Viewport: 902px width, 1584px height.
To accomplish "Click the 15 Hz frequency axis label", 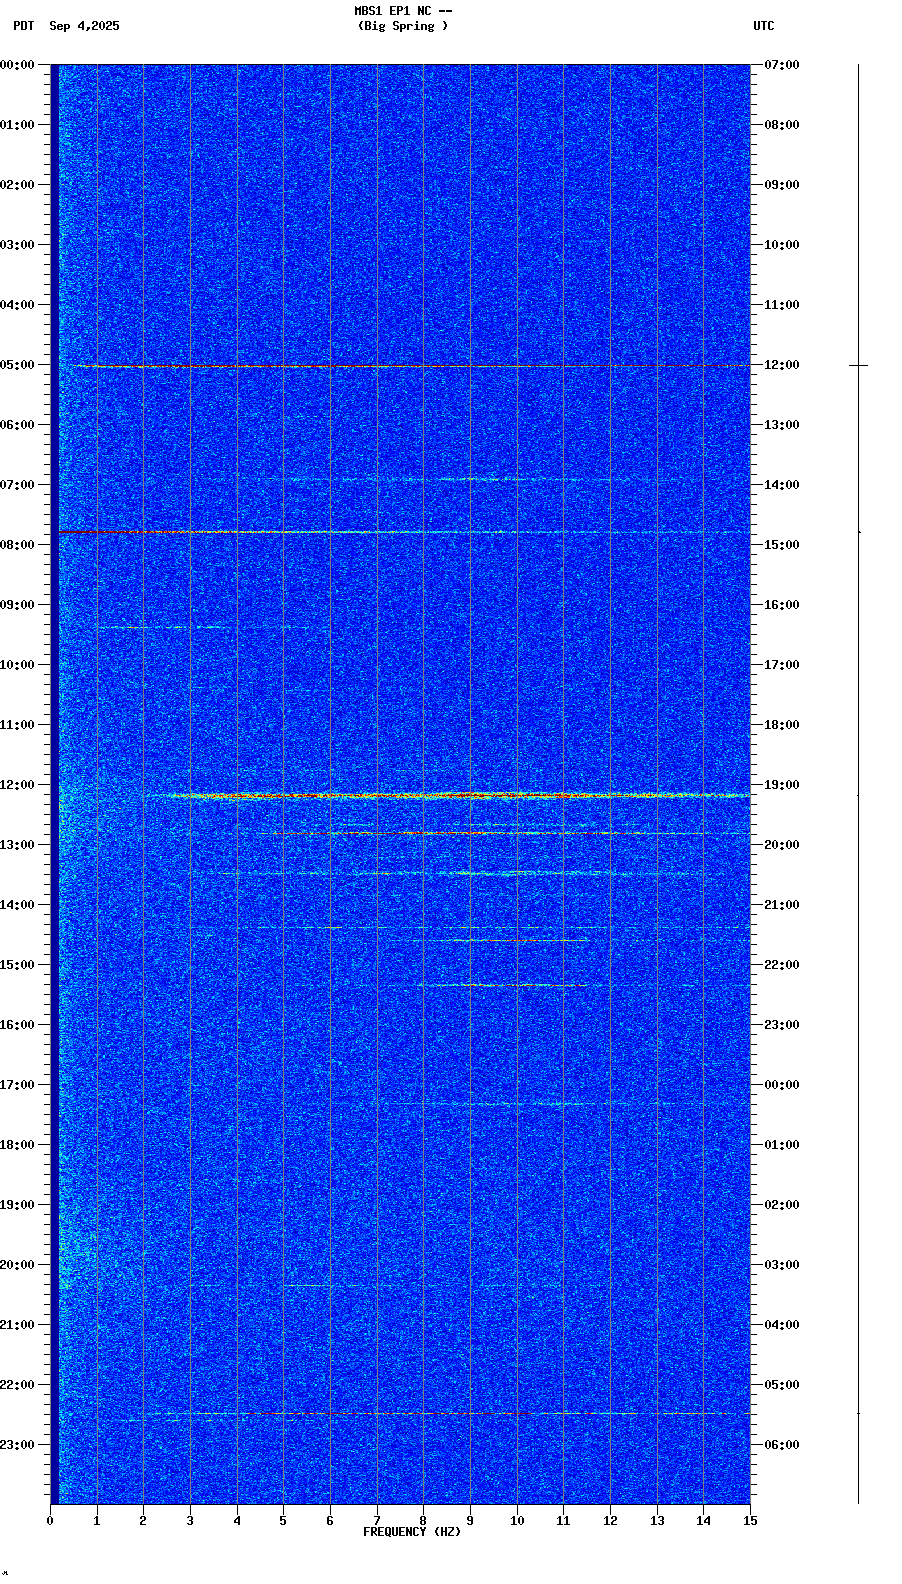I will pos(750,1521).
